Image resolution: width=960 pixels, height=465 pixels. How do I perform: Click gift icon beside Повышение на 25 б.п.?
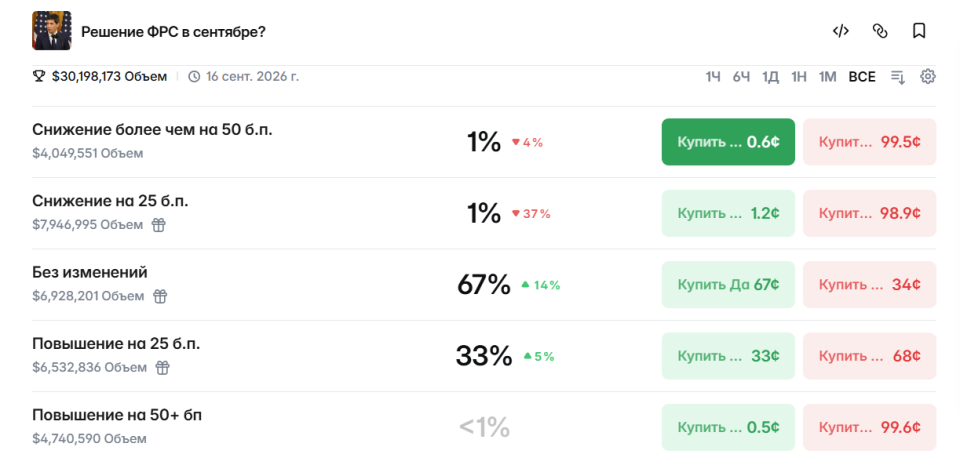(x=162, y=368)
